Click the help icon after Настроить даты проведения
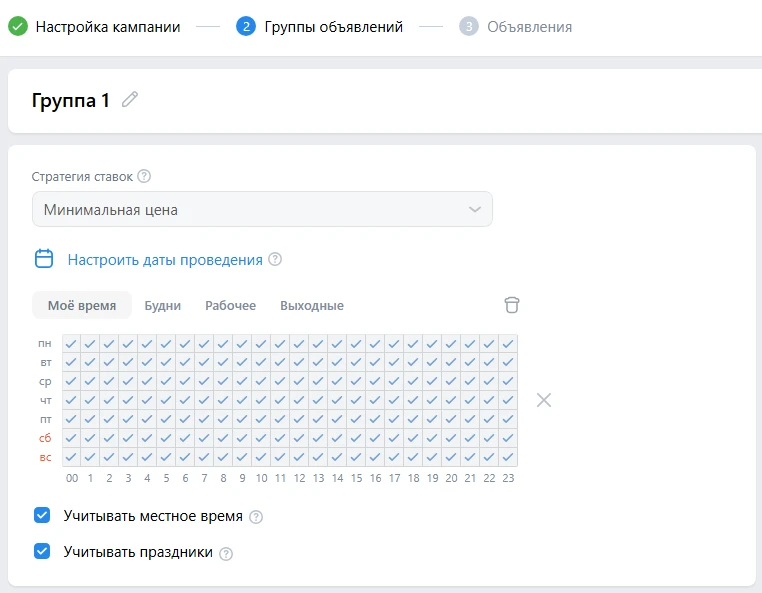 coord(275,260)
